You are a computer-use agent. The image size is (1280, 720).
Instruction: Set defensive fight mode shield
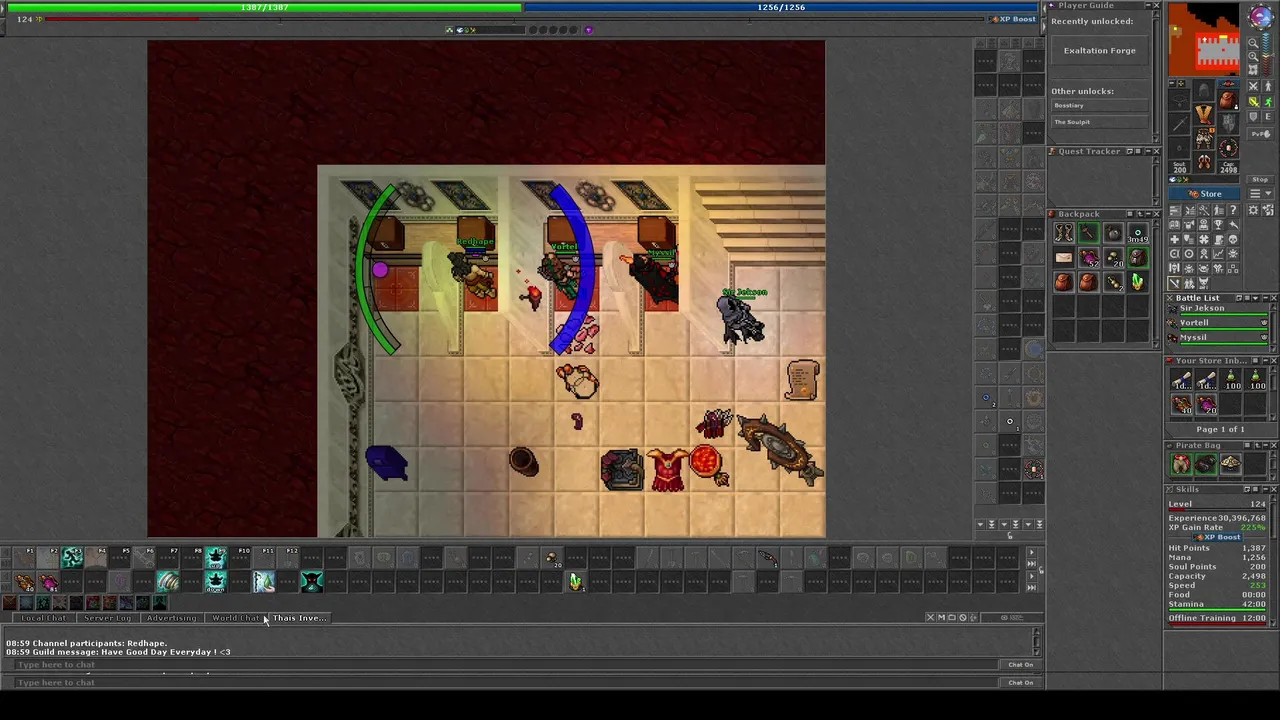pos(1254,117)
